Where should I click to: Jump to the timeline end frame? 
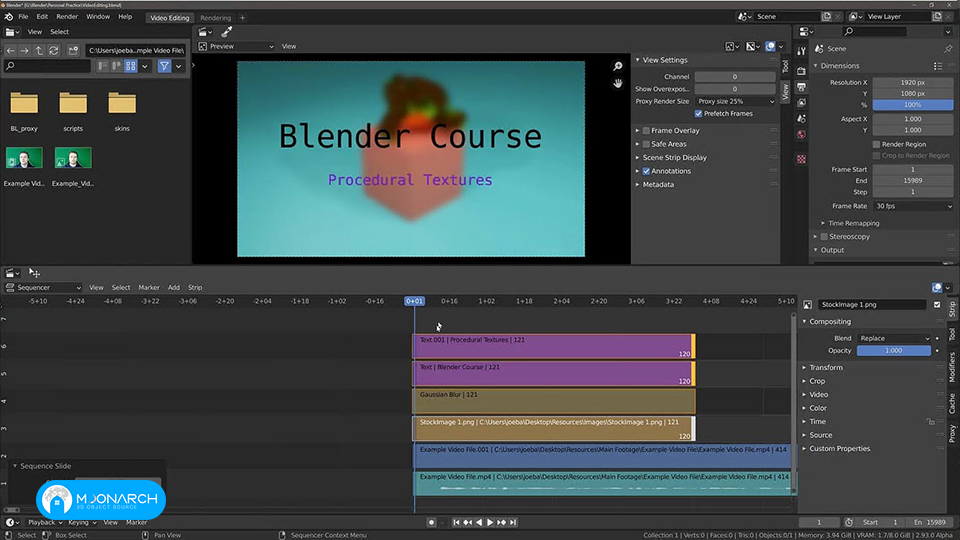point(513,522)
